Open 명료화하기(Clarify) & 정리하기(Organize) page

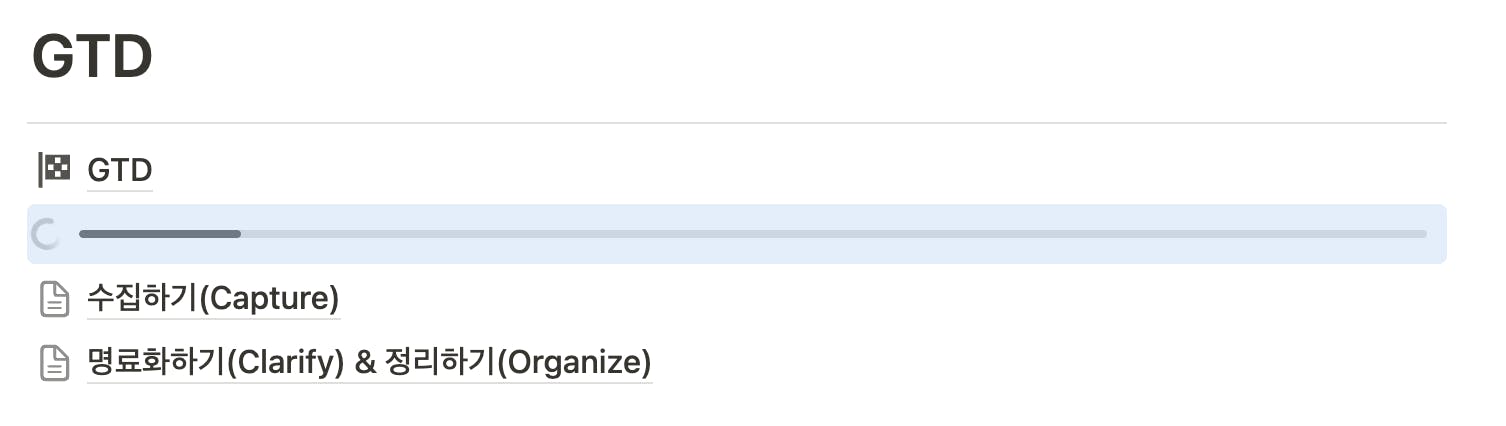click(x=369, y=362)
